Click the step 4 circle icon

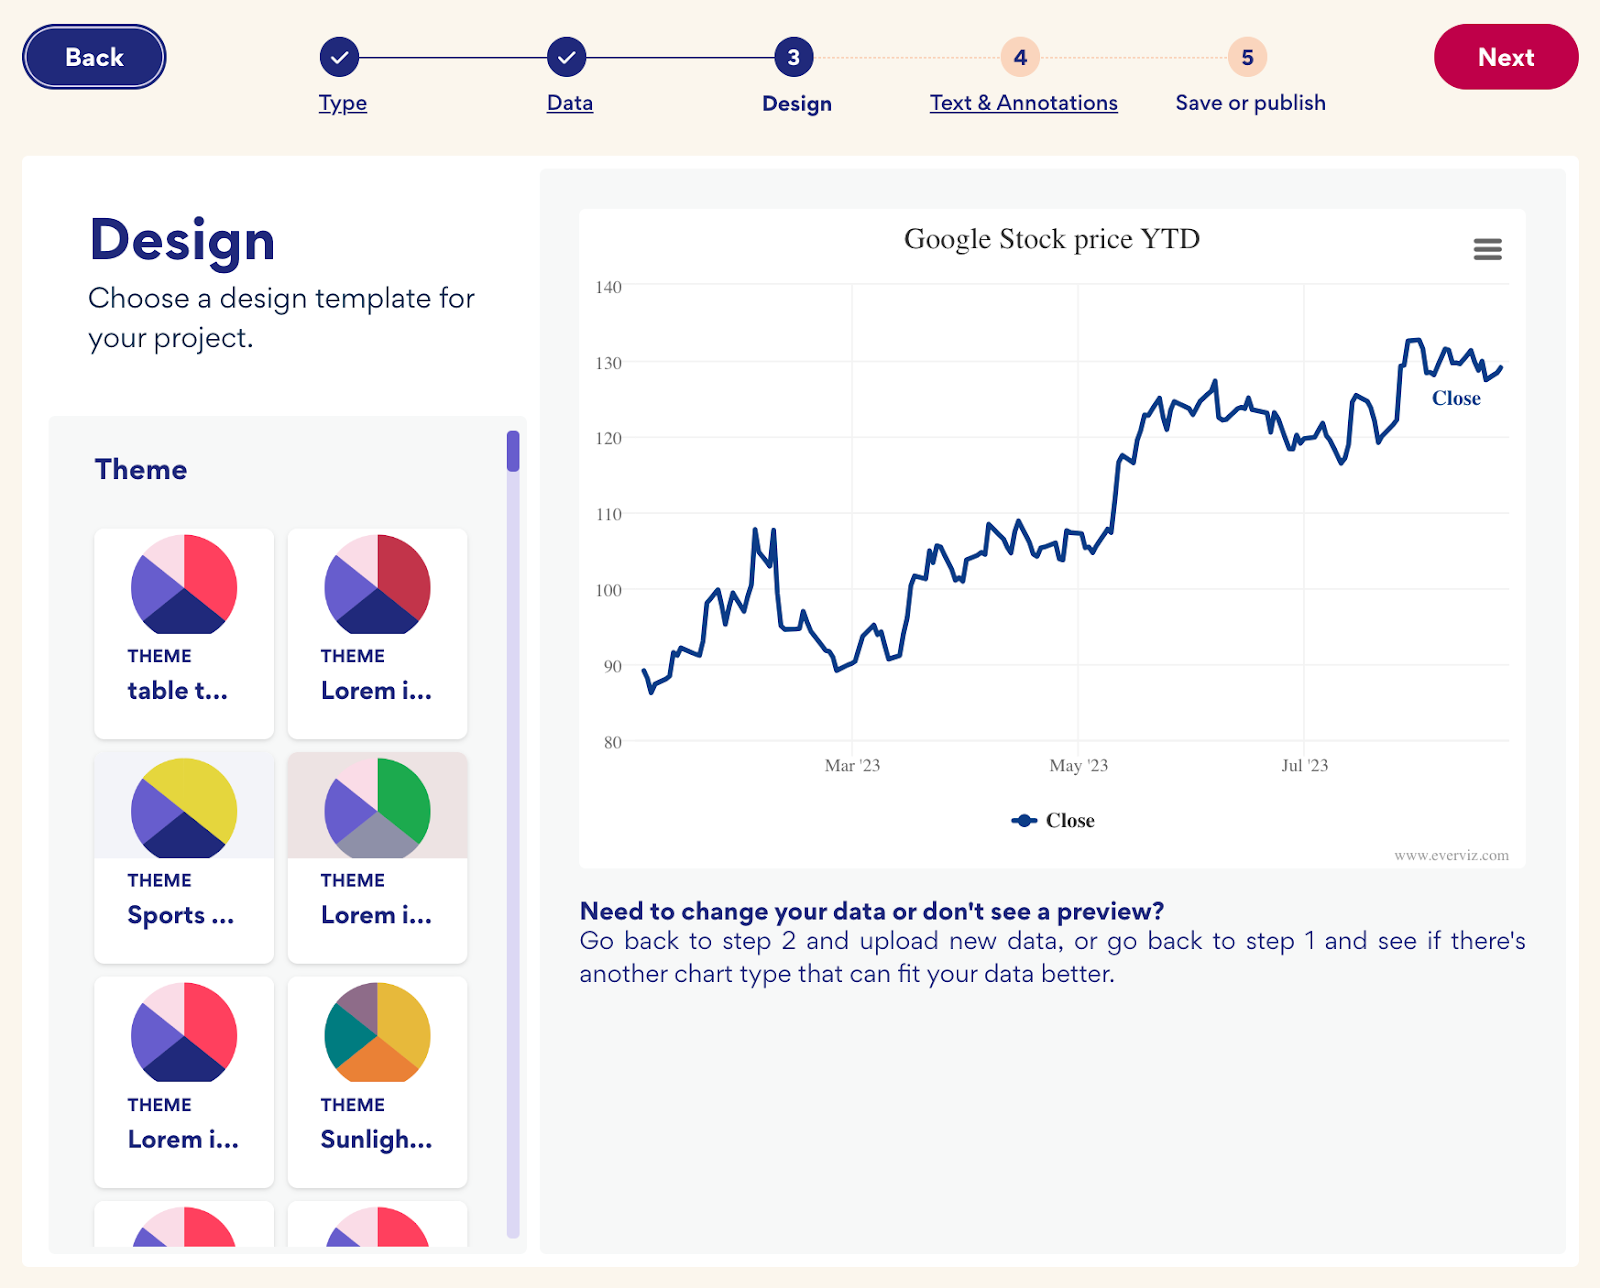(x=1021, y=57)
